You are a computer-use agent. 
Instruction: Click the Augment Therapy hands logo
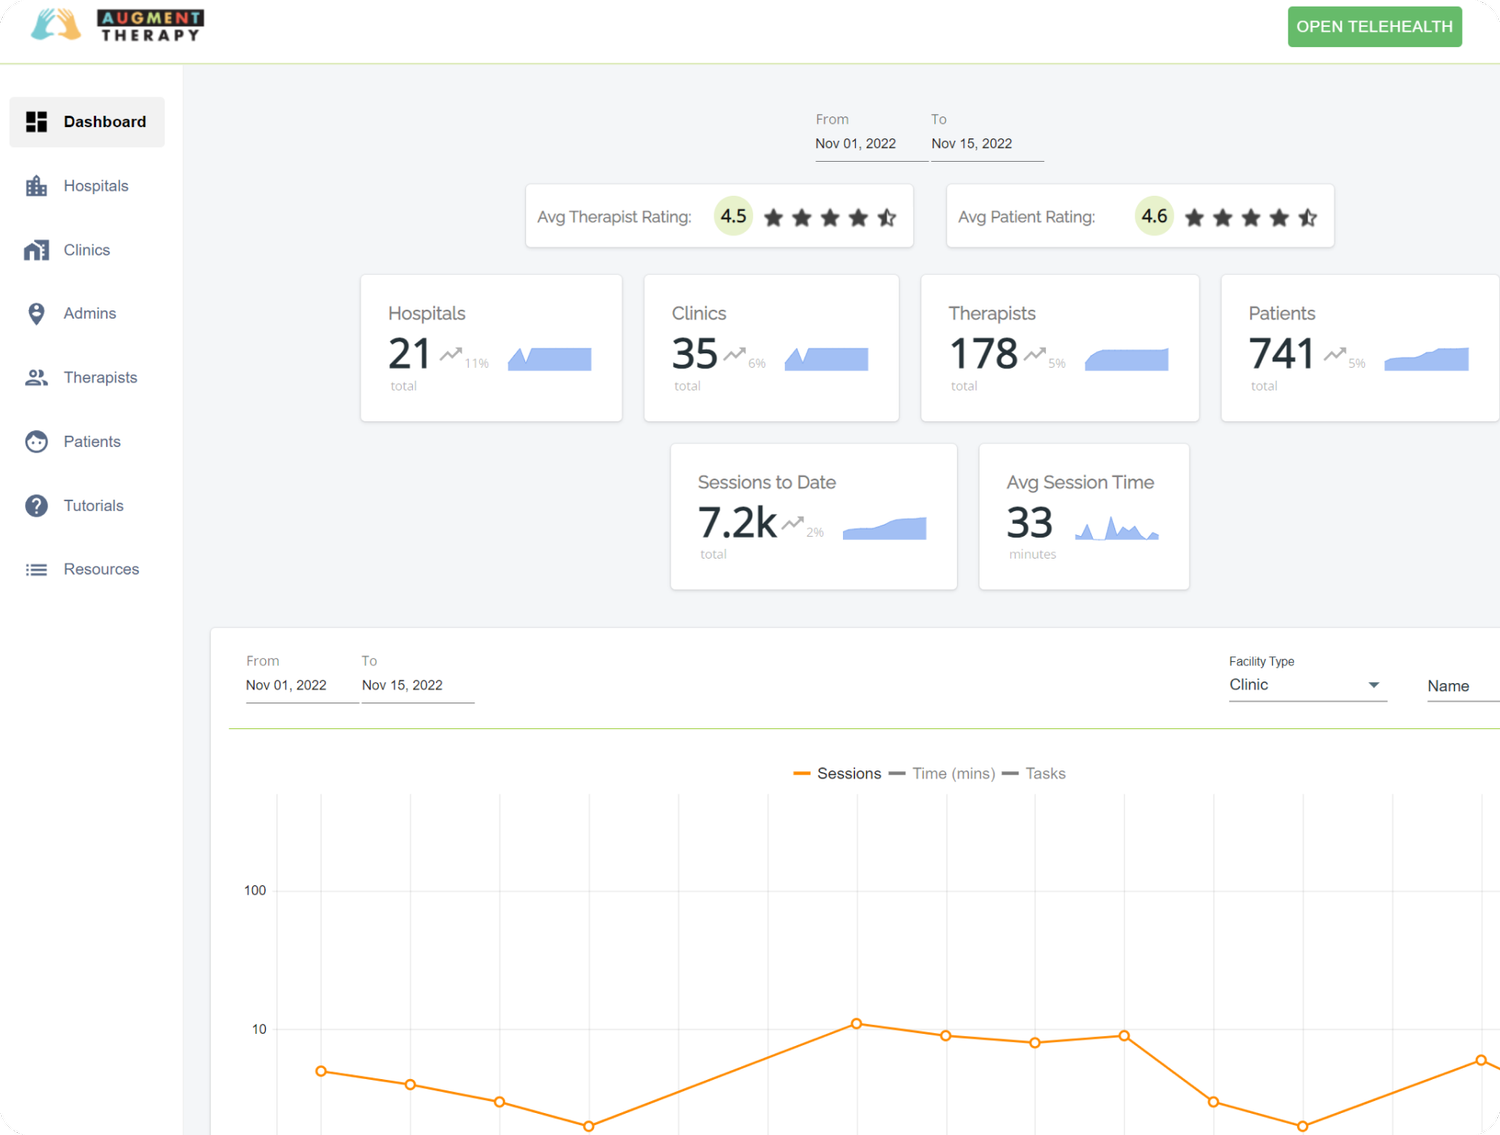pyautogui.click(x=55, y=24)
